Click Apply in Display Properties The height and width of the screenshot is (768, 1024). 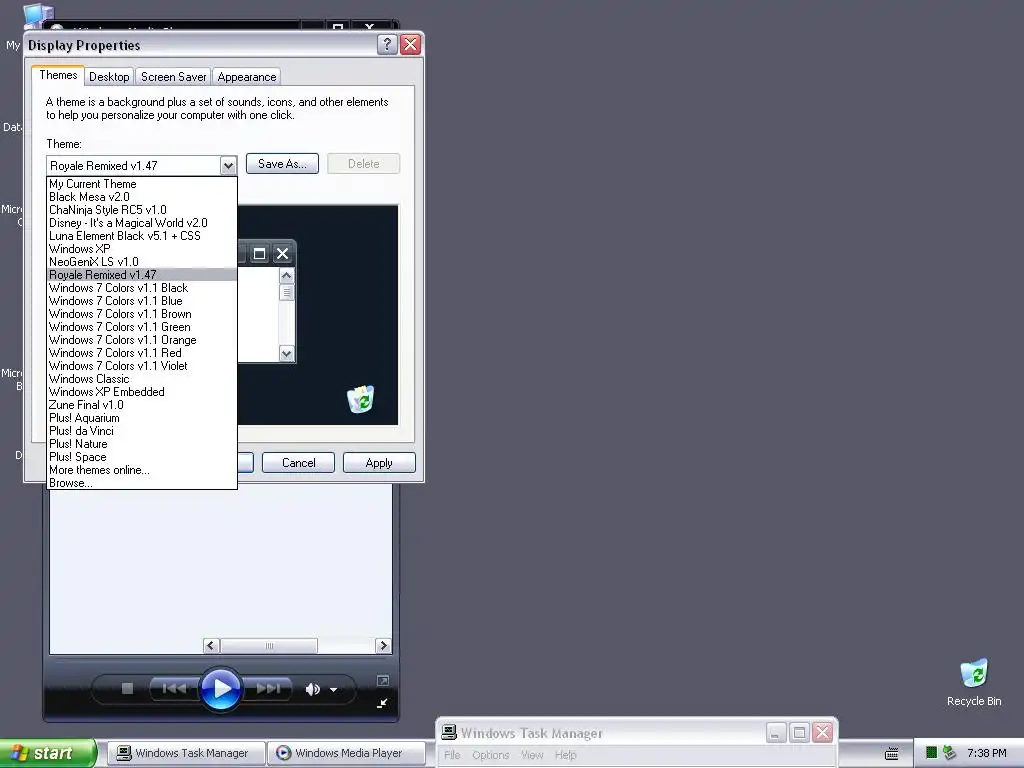379,462
